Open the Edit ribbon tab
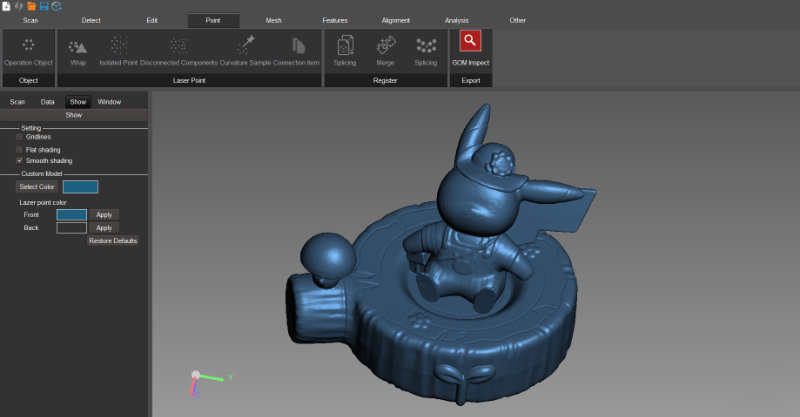Viewport: 800px width, 417px height. [x=152, y=20]
